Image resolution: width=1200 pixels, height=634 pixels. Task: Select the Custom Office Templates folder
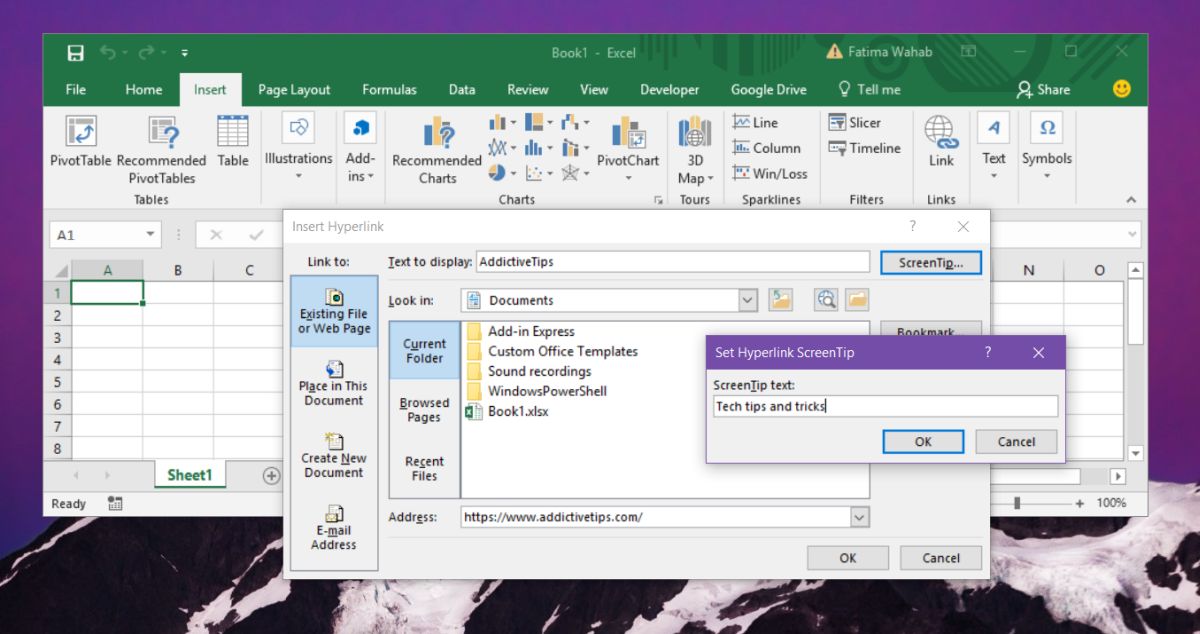tap(551, 351)
